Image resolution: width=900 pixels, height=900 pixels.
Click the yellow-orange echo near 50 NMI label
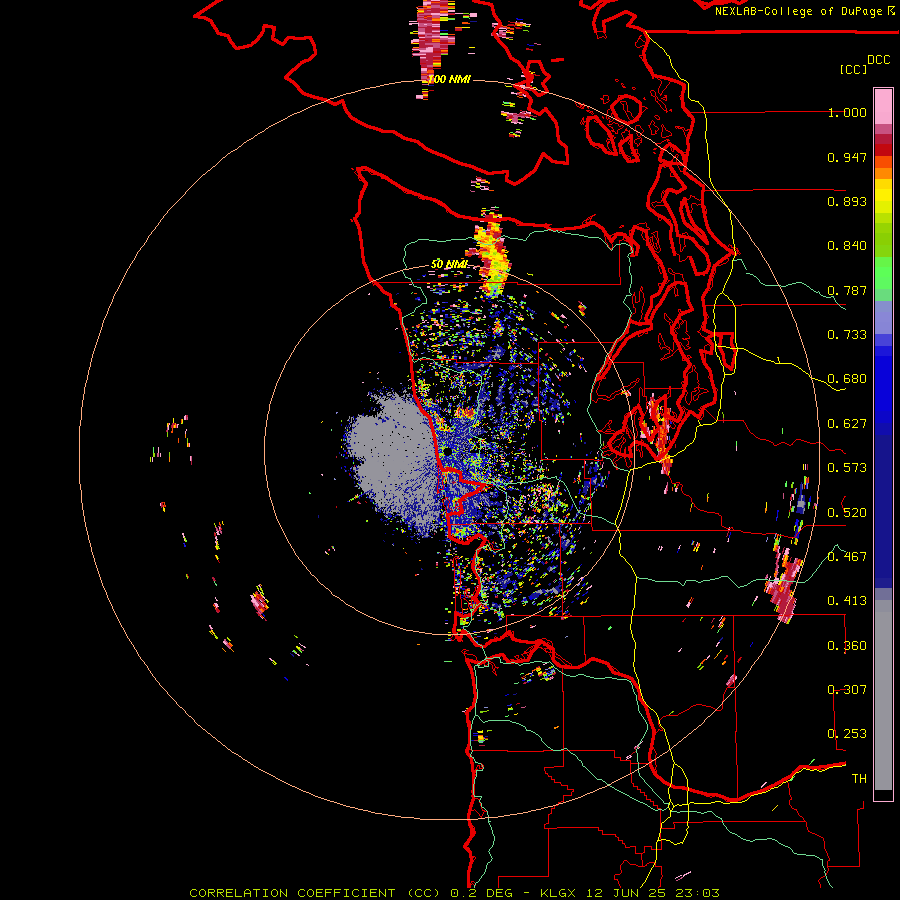pyautogui.click(x=492, y=253)
